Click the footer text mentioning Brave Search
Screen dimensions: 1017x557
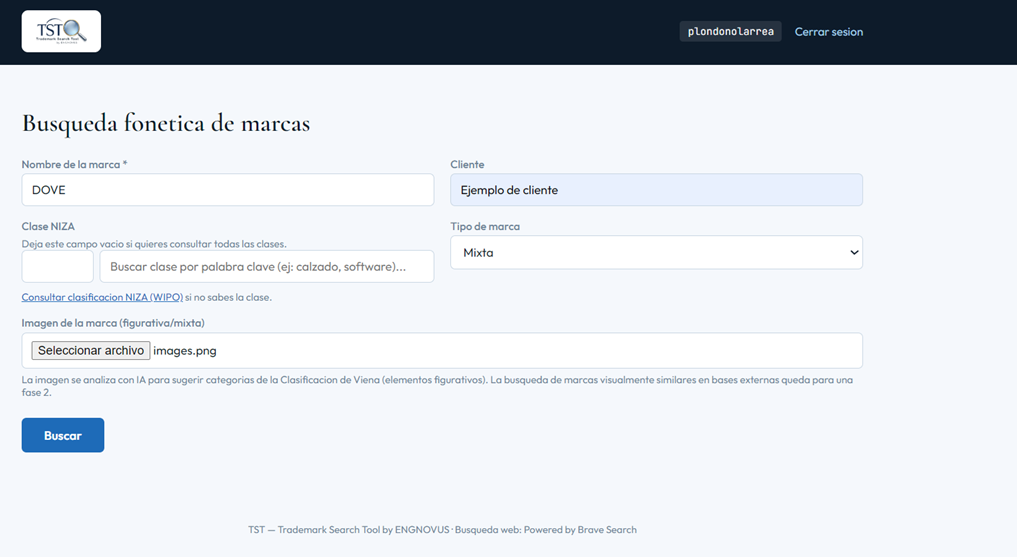[442, 530]
